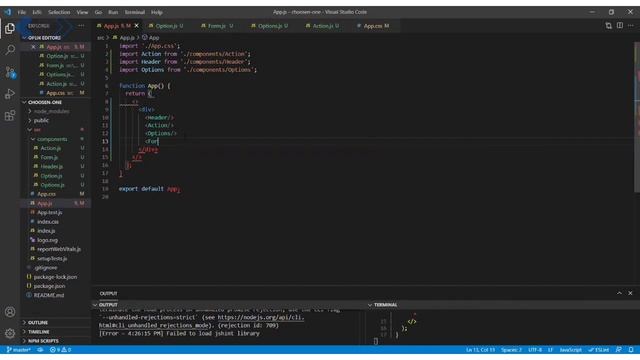
Task: Open editor more actions ellipsis at top right
Action: pos(631,25)
